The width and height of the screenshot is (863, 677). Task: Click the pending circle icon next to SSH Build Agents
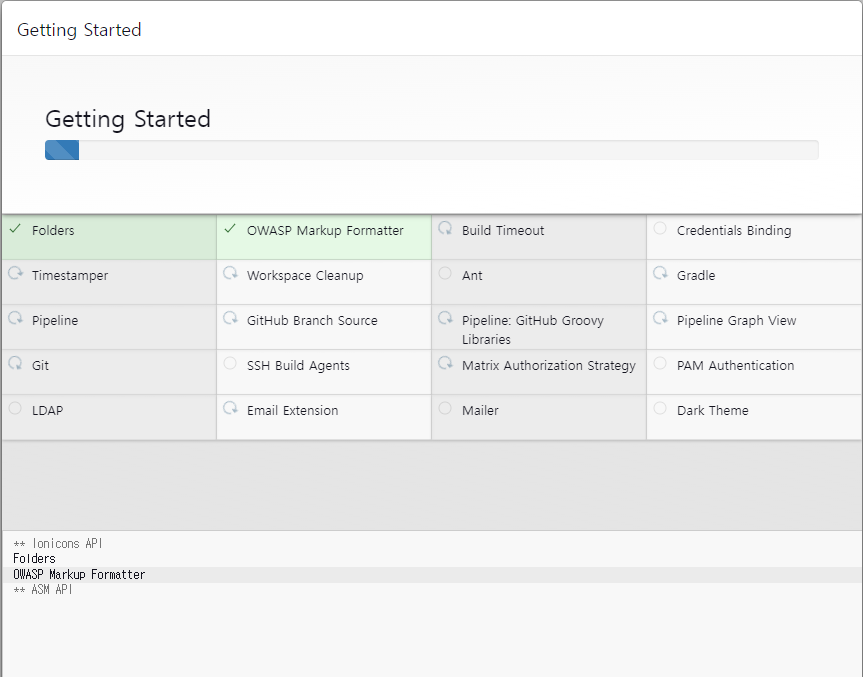point(230,363)
